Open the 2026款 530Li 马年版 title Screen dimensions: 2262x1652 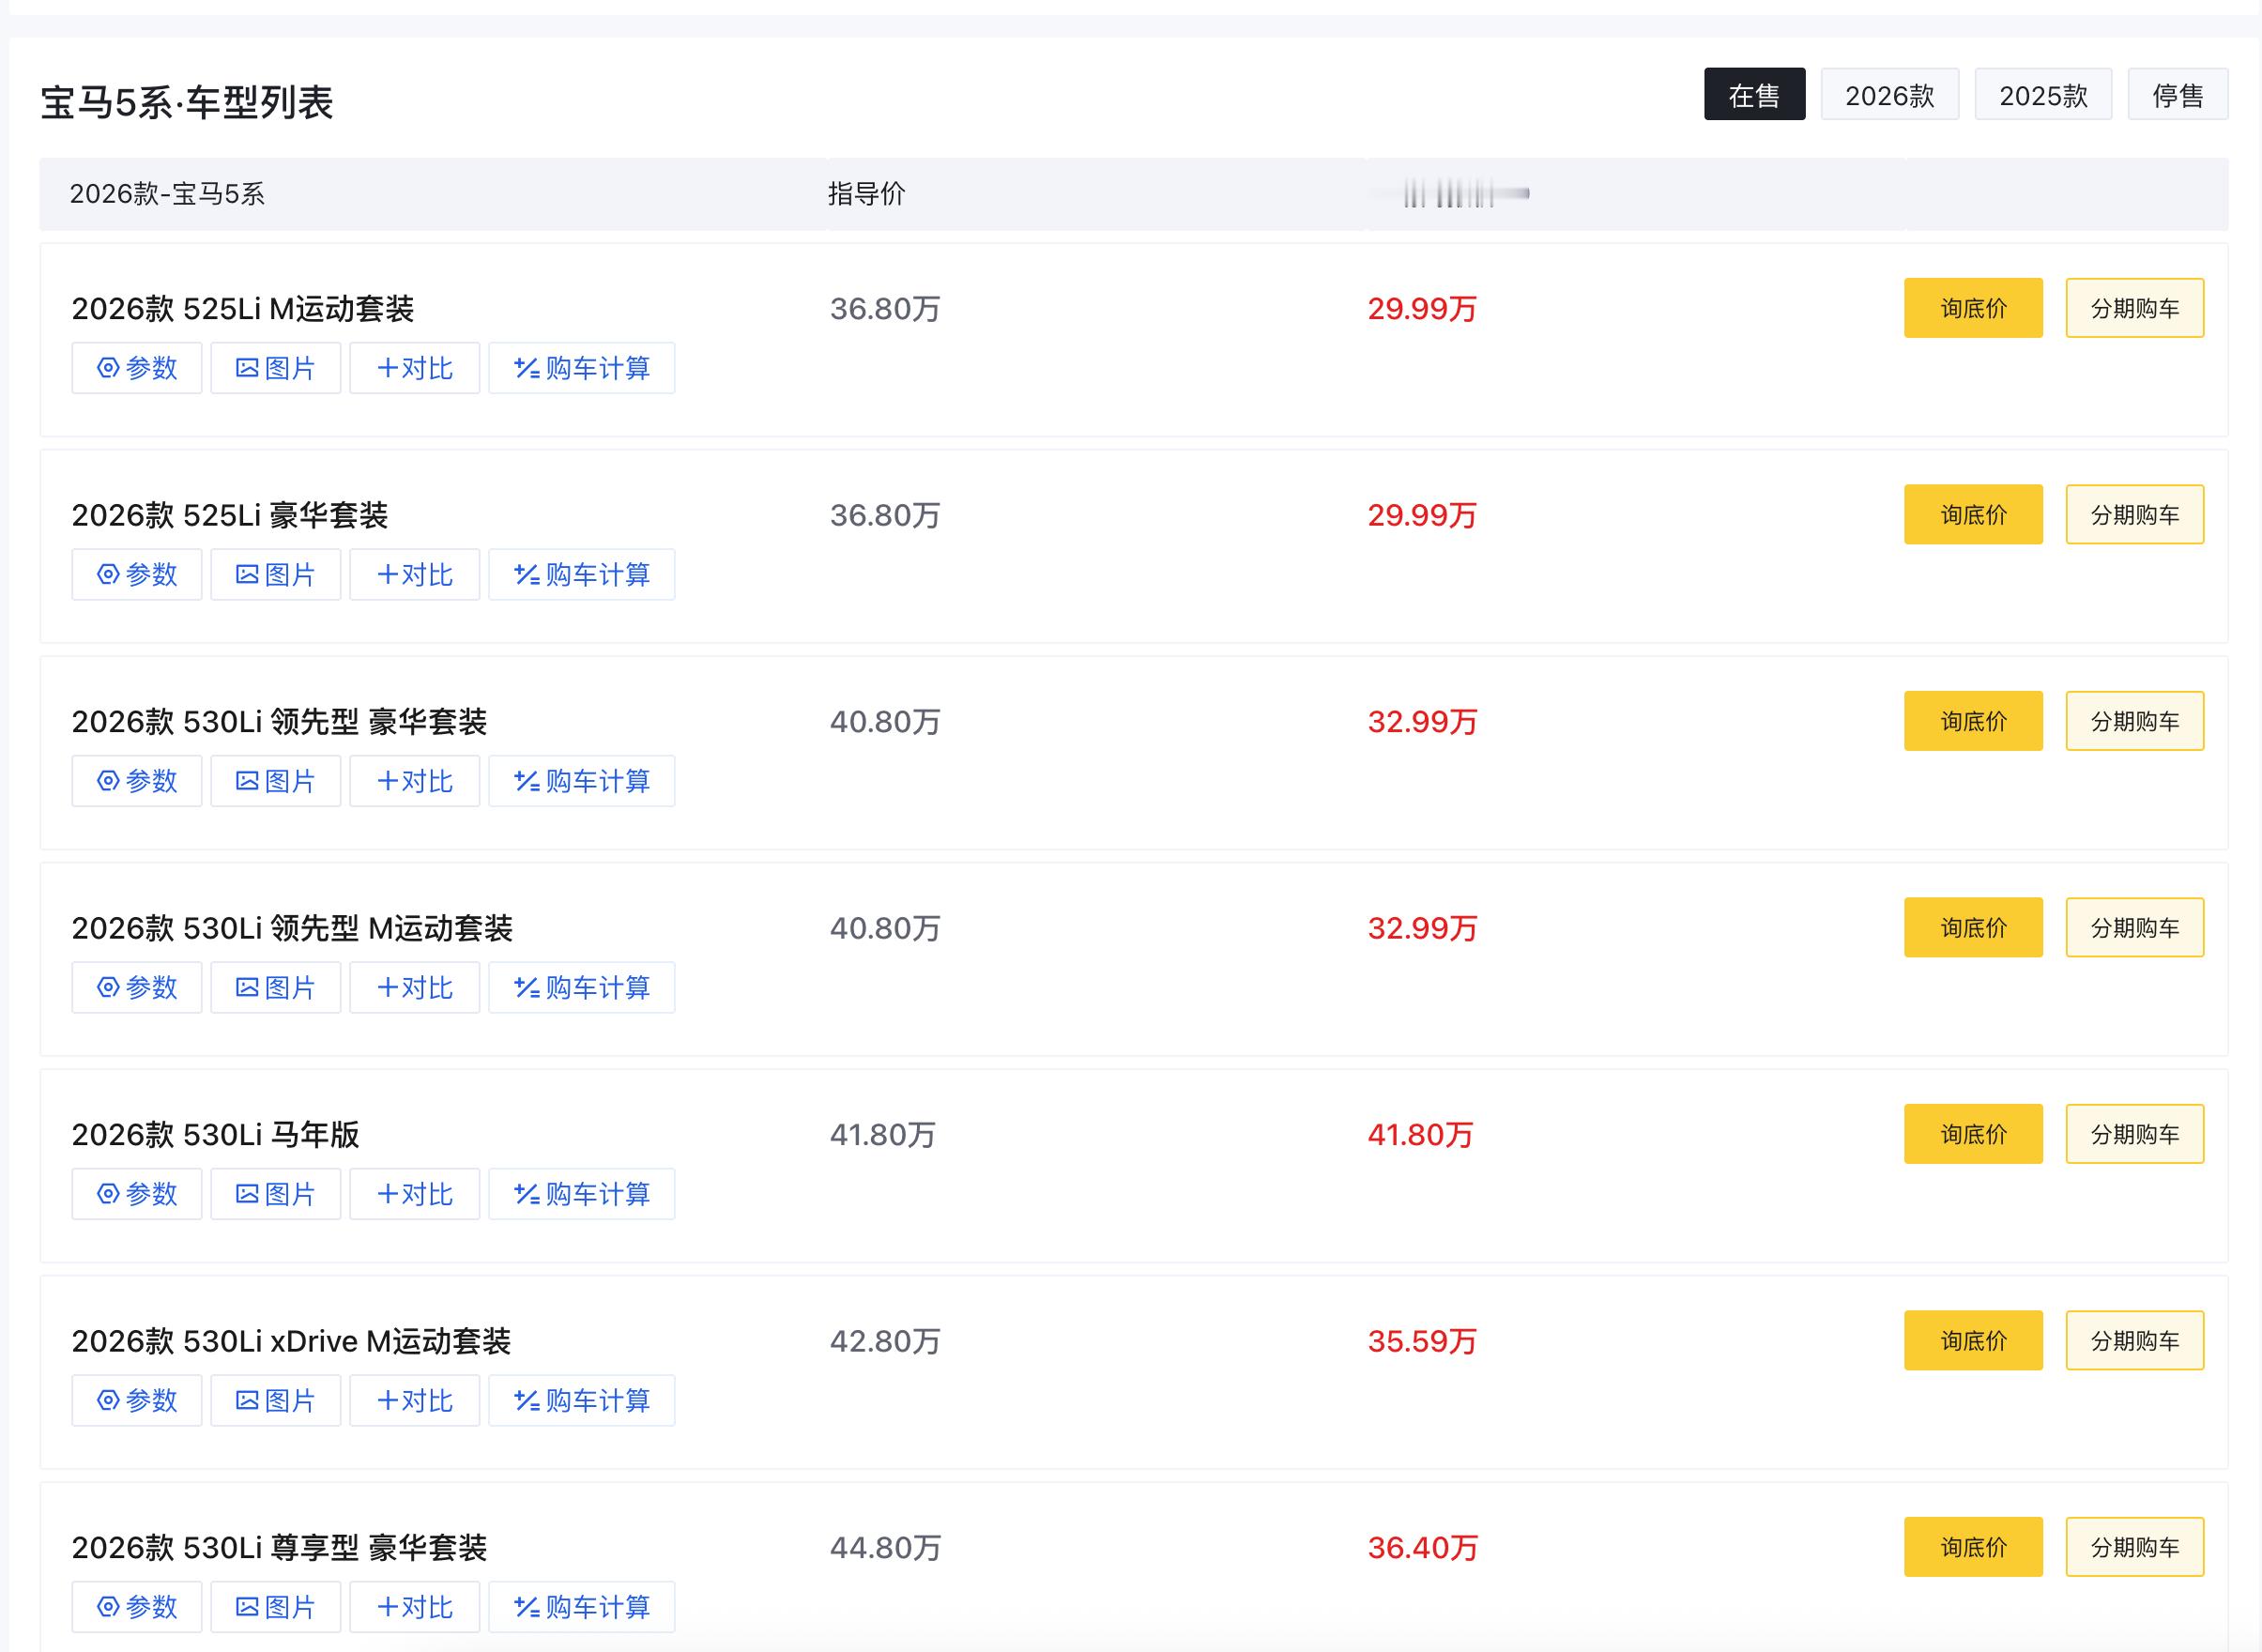tap(215, 1135)
